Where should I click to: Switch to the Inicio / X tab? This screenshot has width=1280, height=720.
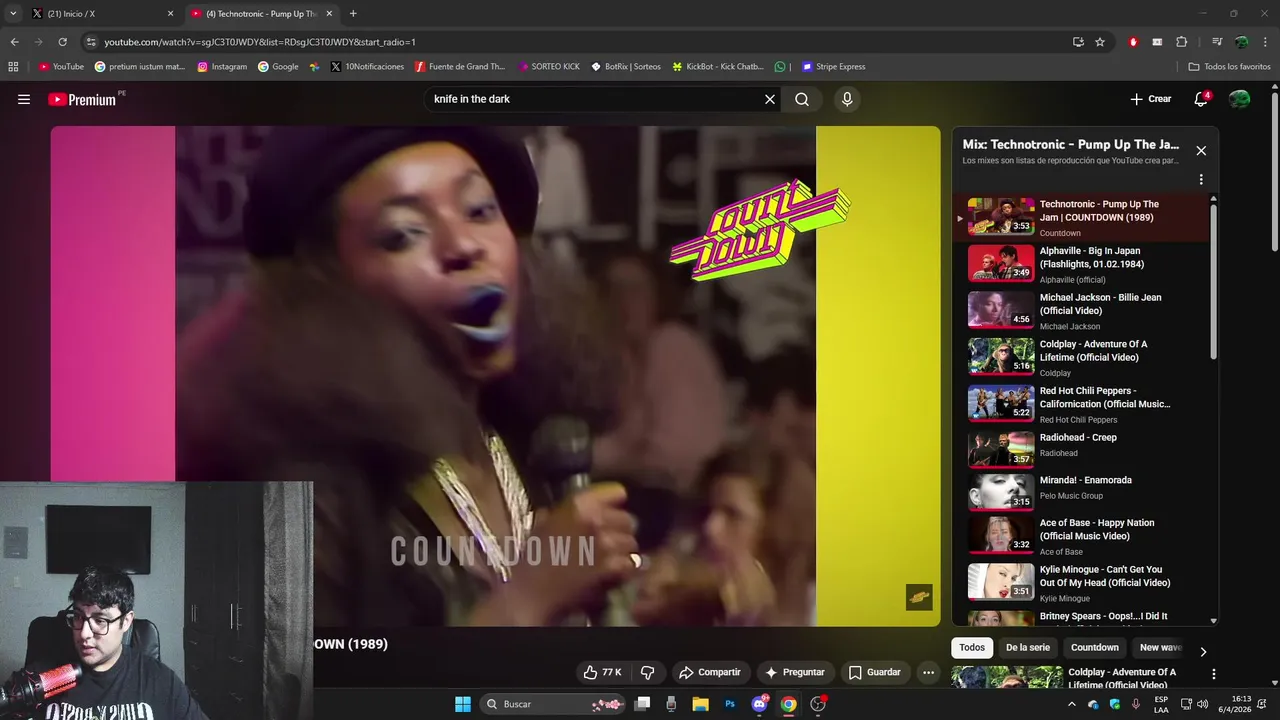[x=103, y=14]
